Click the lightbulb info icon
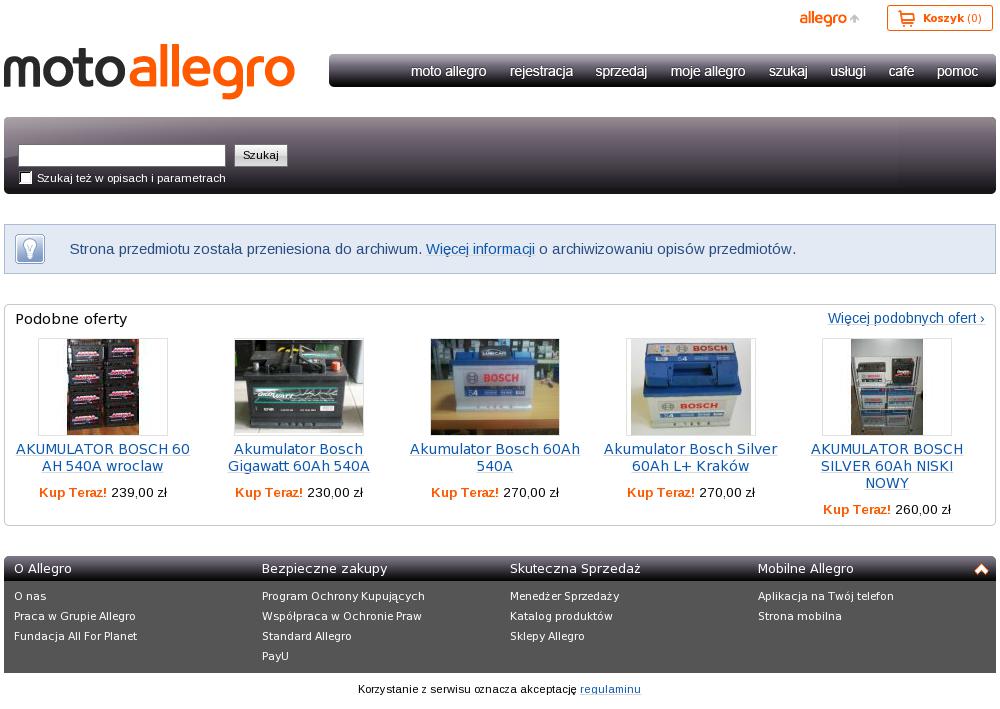Screen dimensions: 1000x709 (x=30, y=249)
